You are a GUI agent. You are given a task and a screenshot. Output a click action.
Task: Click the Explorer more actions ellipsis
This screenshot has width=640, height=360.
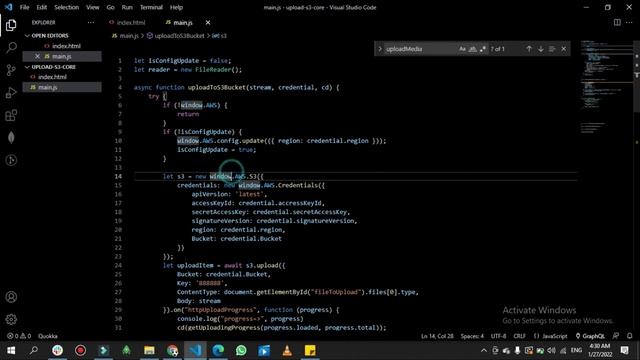coord(91,22)
